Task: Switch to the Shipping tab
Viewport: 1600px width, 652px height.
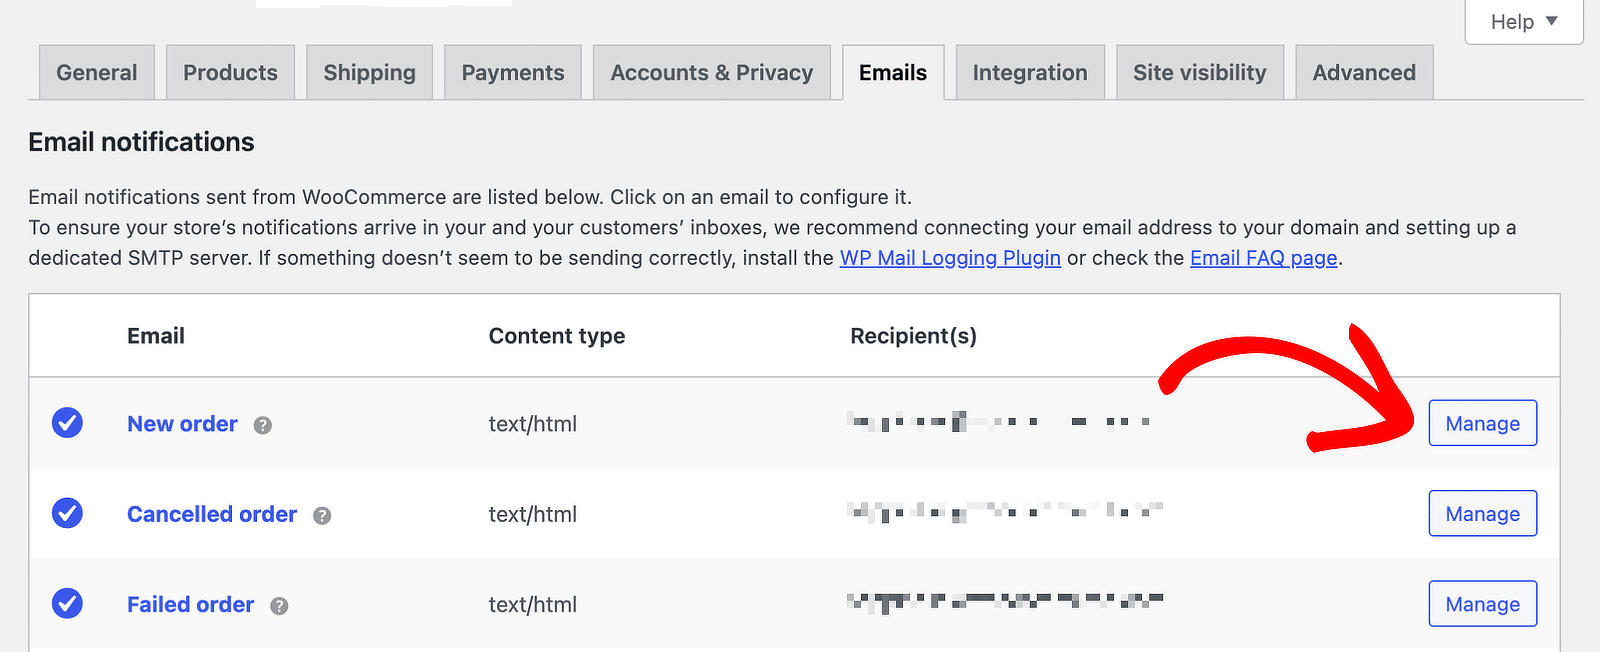Action: 369,72
